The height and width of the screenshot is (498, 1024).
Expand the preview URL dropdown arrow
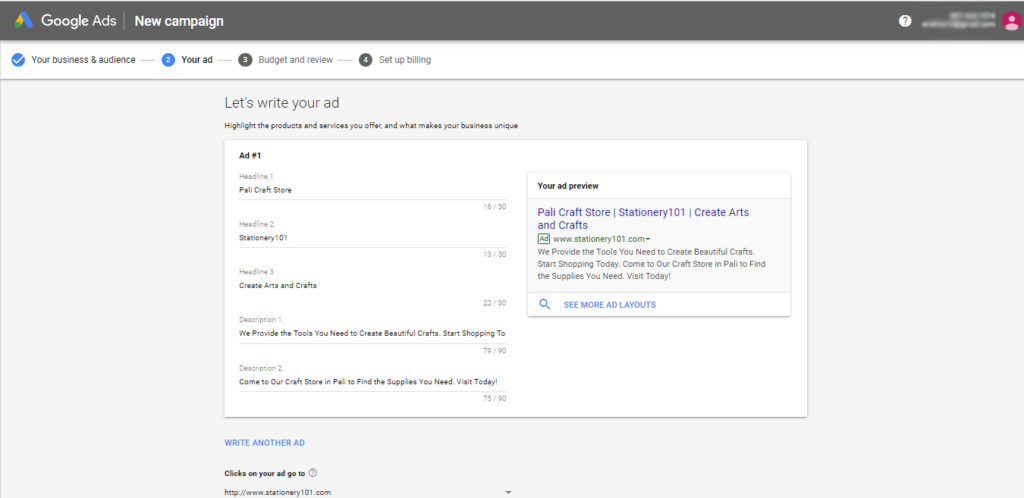tap(648, 240)
